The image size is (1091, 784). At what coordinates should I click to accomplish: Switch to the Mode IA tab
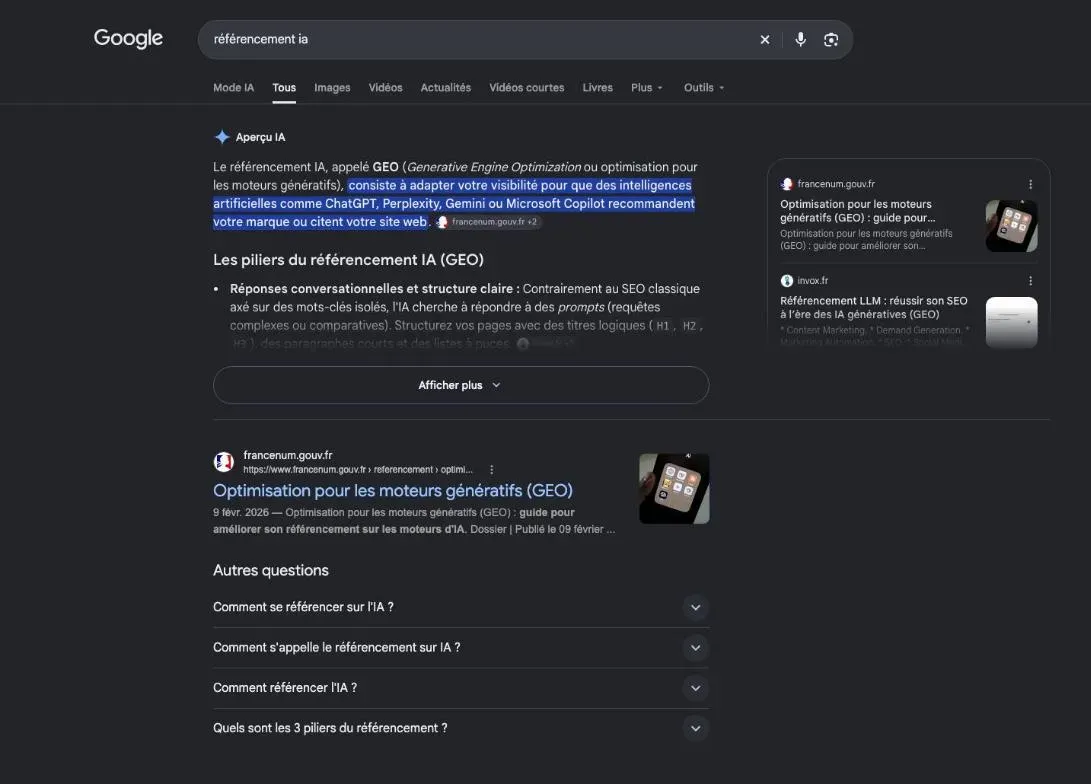pyautogui.click(x=234, y=88)
